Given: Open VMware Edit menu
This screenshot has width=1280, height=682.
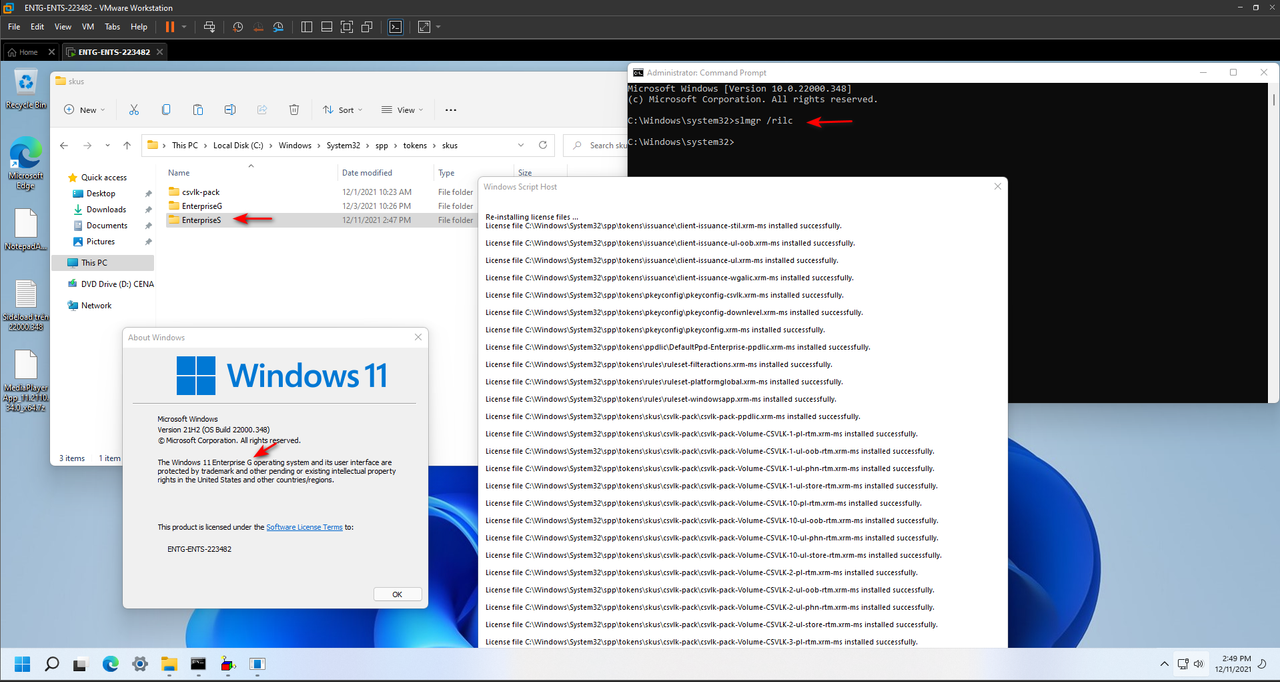Looking at the screenshot, I should click(x=37, y=26).
